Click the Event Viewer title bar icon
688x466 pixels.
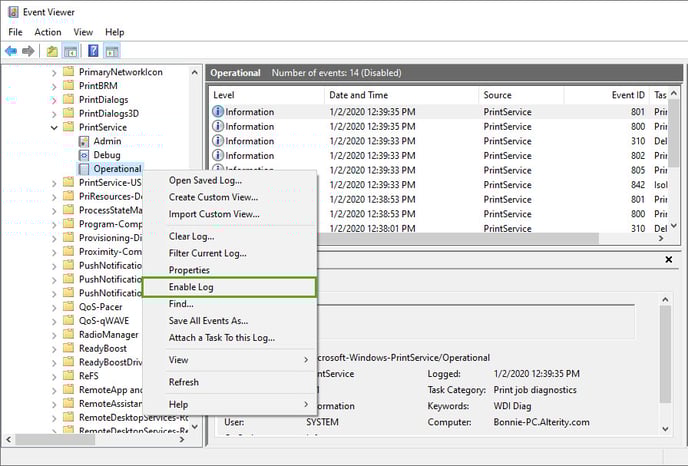click(x=13, y=11)
